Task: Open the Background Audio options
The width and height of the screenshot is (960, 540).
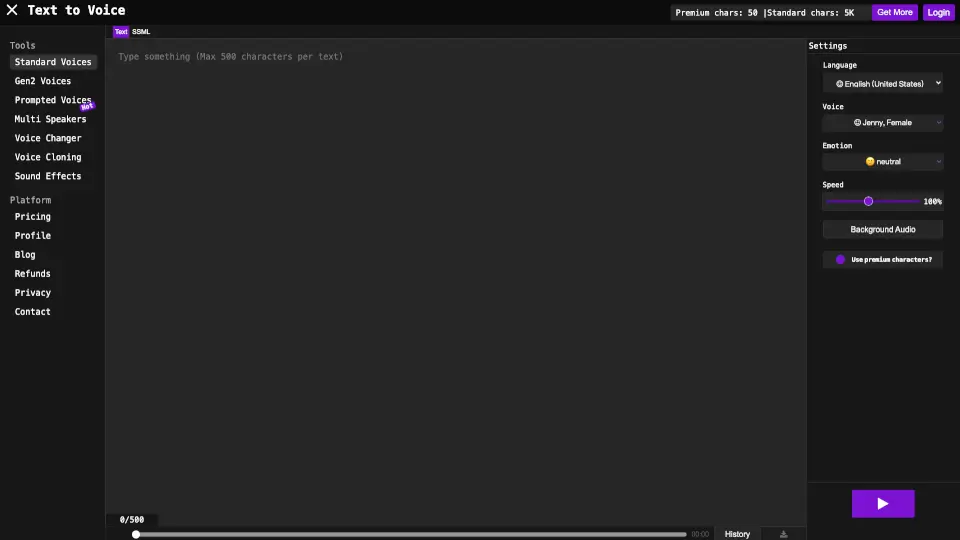Action: (x=882, y=230)
